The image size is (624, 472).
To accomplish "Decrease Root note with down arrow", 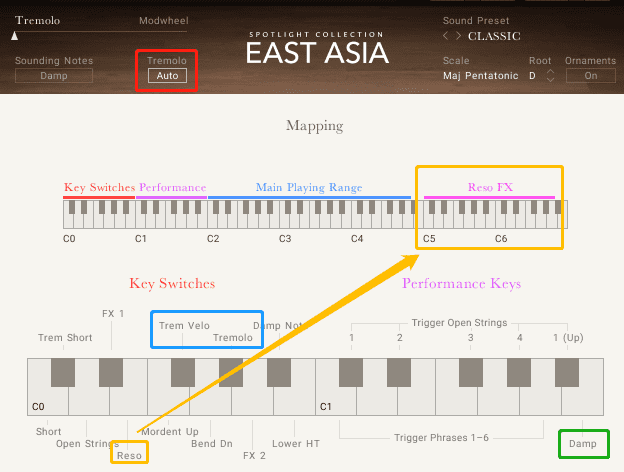I will (x=550, y=79).
